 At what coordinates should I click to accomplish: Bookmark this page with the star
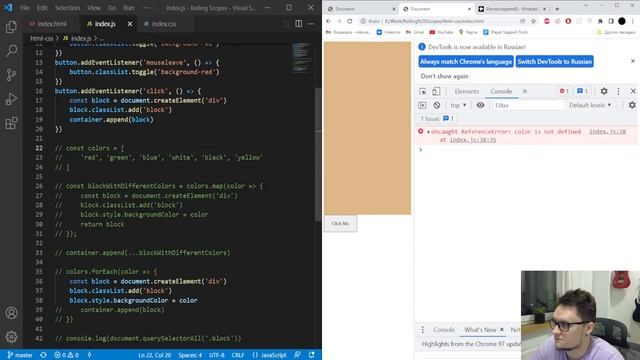[533, 21]
